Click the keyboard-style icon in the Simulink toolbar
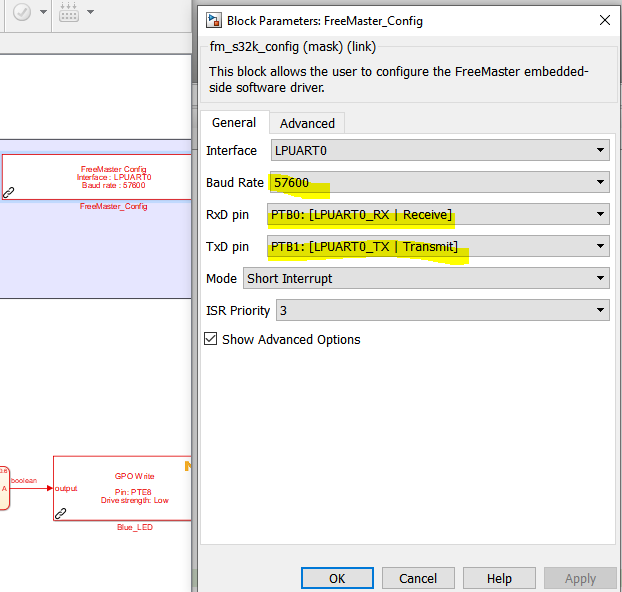Screen dimensions: 622x592 click(x=69, y=12)
